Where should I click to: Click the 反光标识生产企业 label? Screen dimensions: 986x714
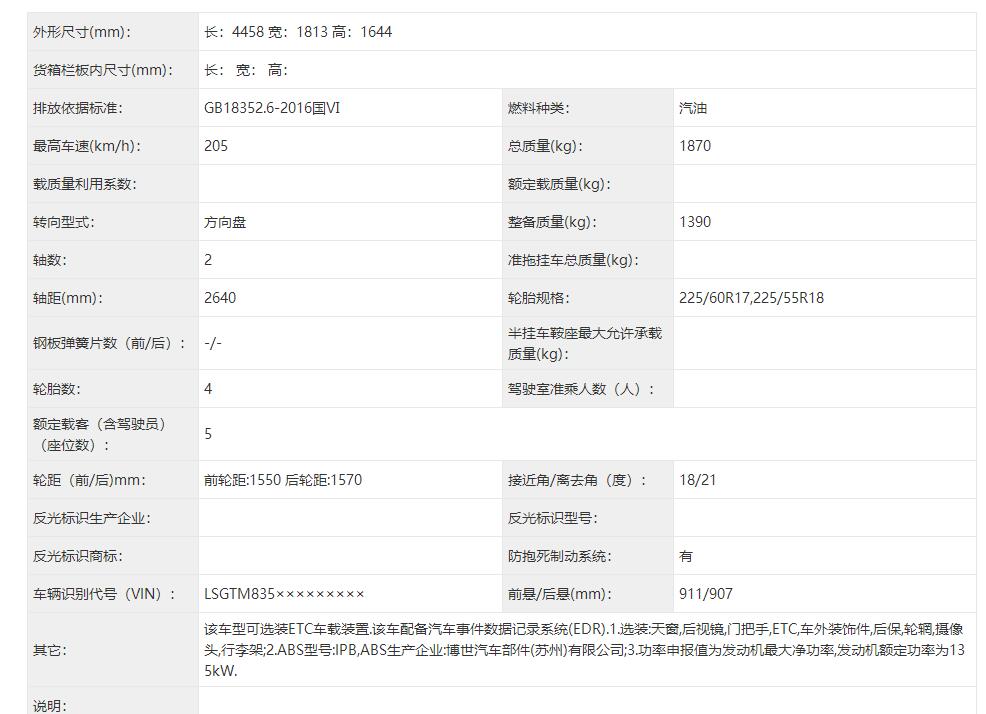(x=91, y=518)
